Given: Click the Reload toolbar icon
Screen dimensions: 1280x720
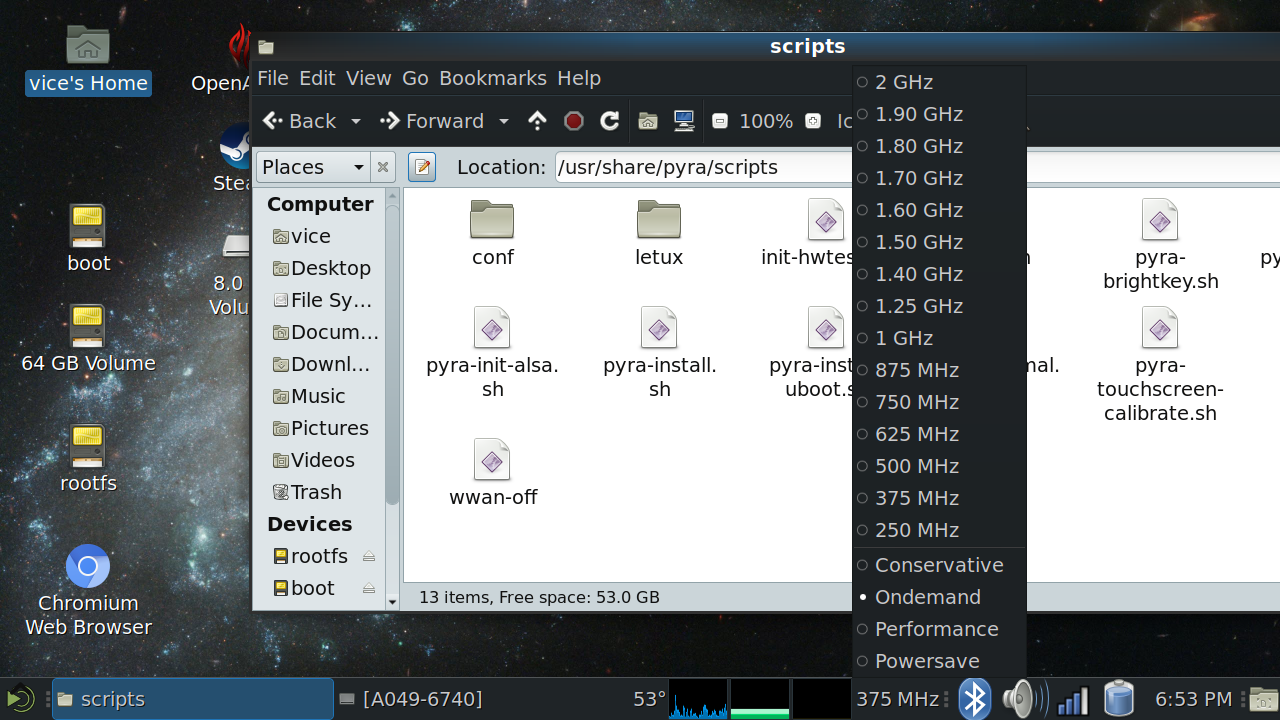Looking at the screenshot, I should [609, 121].
